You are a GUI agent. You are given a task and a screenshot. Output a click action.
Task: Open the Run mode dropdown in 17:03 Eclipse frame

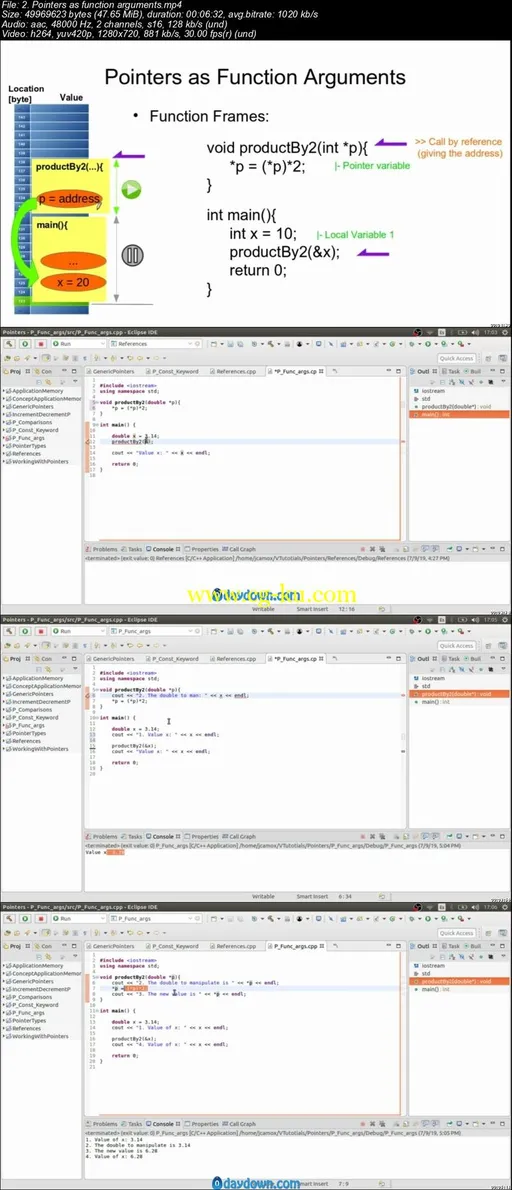pos(78,344)
